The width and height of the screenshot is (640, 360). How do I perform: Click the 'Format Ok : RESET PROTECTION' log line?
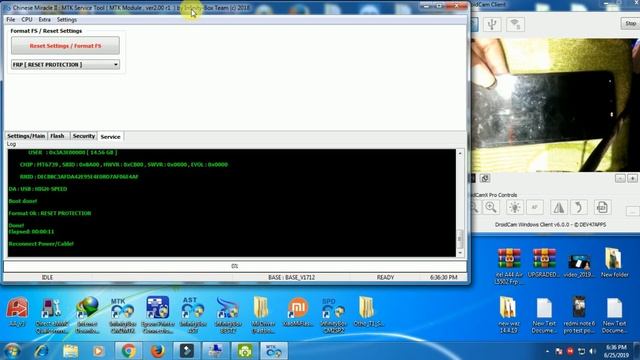[50, 213]
